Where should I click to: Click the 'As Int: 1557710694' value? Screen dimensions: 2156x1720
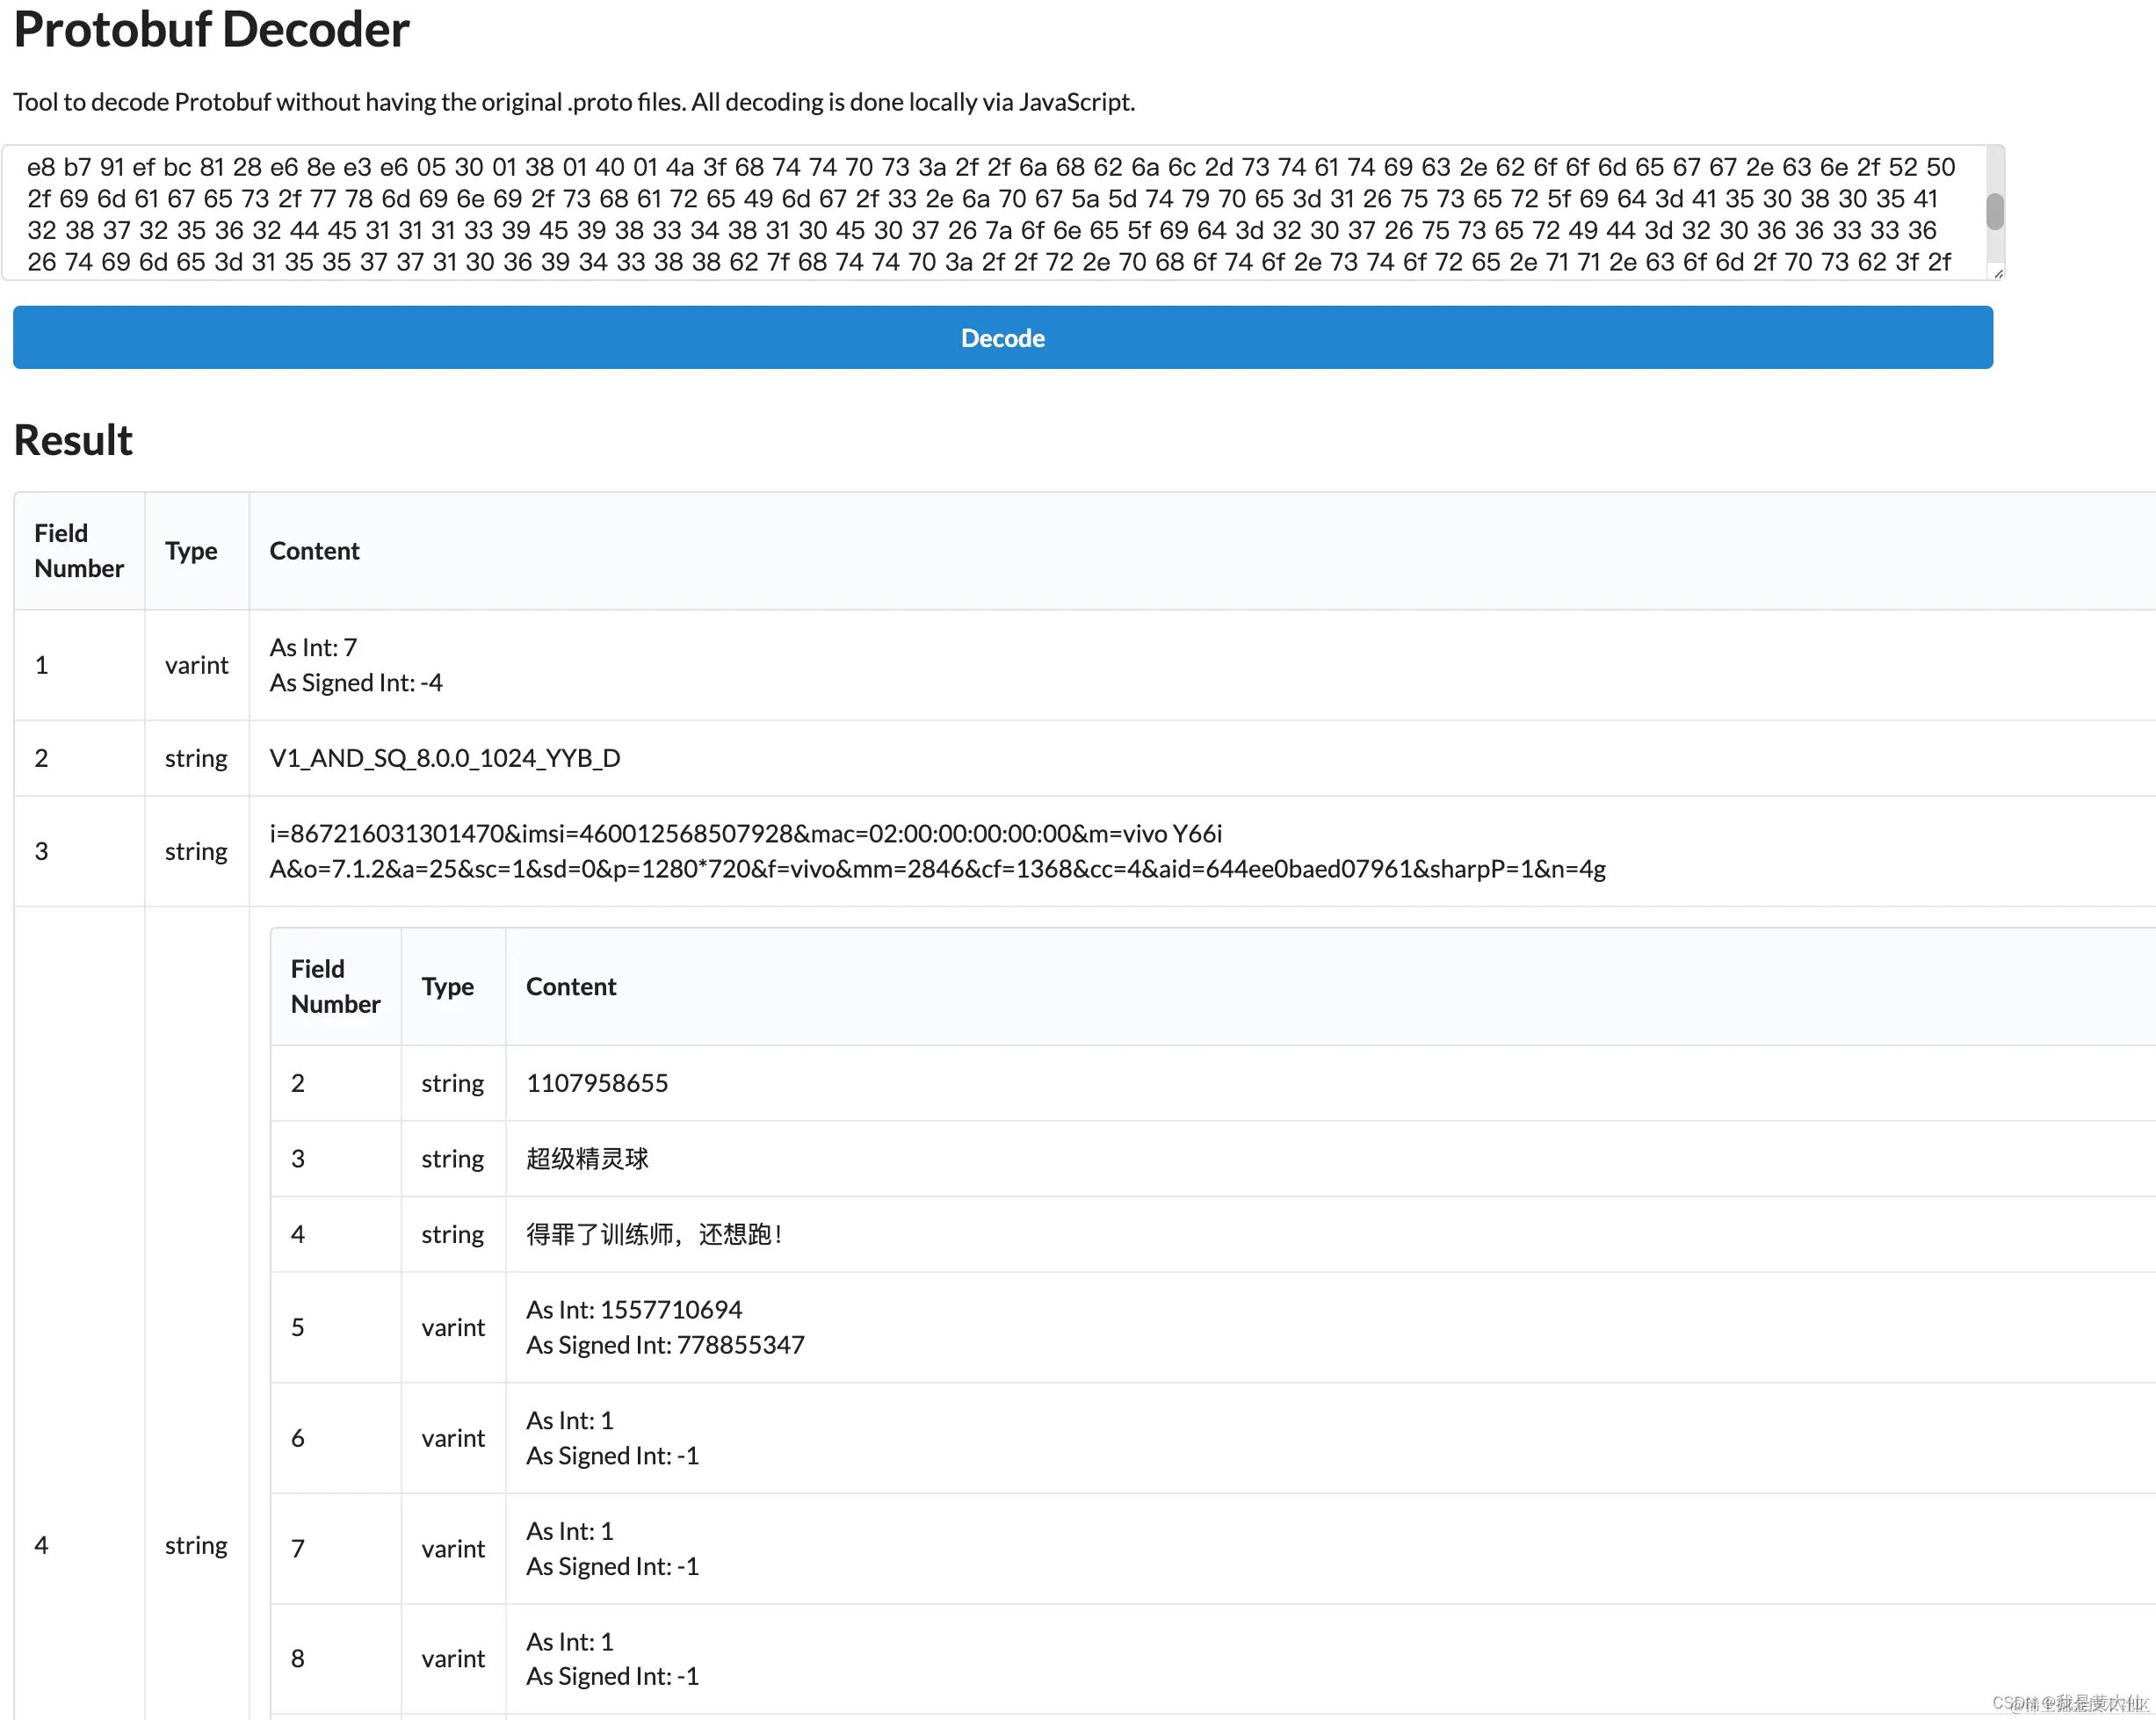[x=634, y=1310]
